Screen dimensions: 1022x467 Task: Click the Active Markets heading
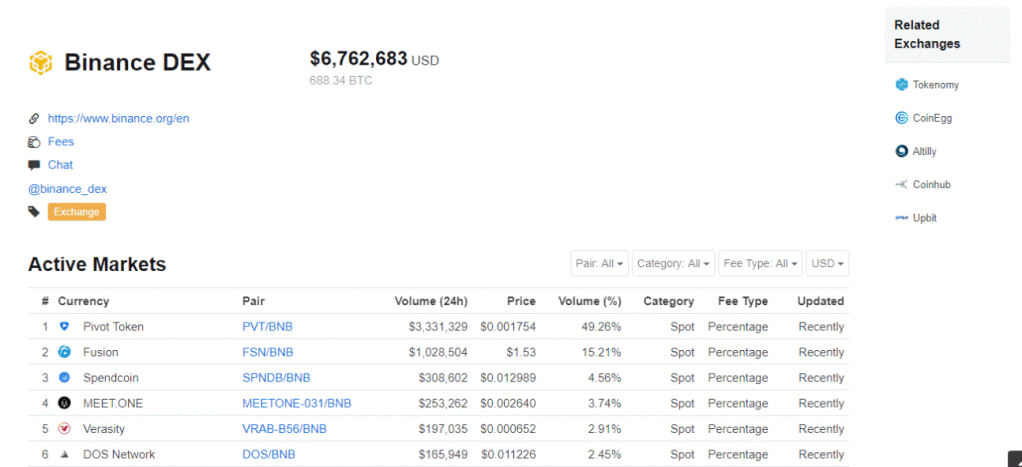point(97,264)
